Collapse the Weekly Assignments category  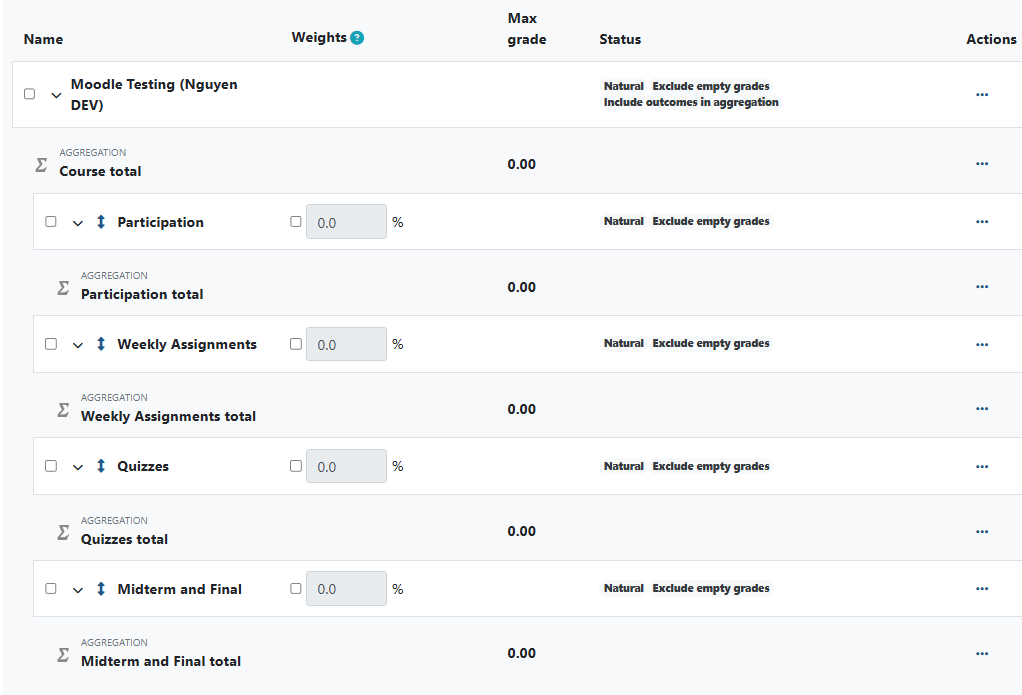click(x=78, y=343)
